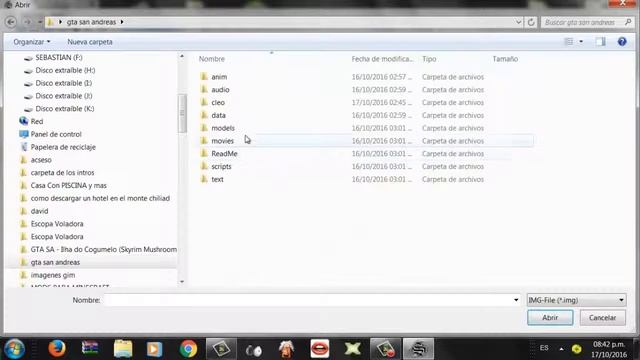Image resolution: width=640 pixels, height=360 pixels.
Task: Click the ES language indicator
Action: coord(544,348)
